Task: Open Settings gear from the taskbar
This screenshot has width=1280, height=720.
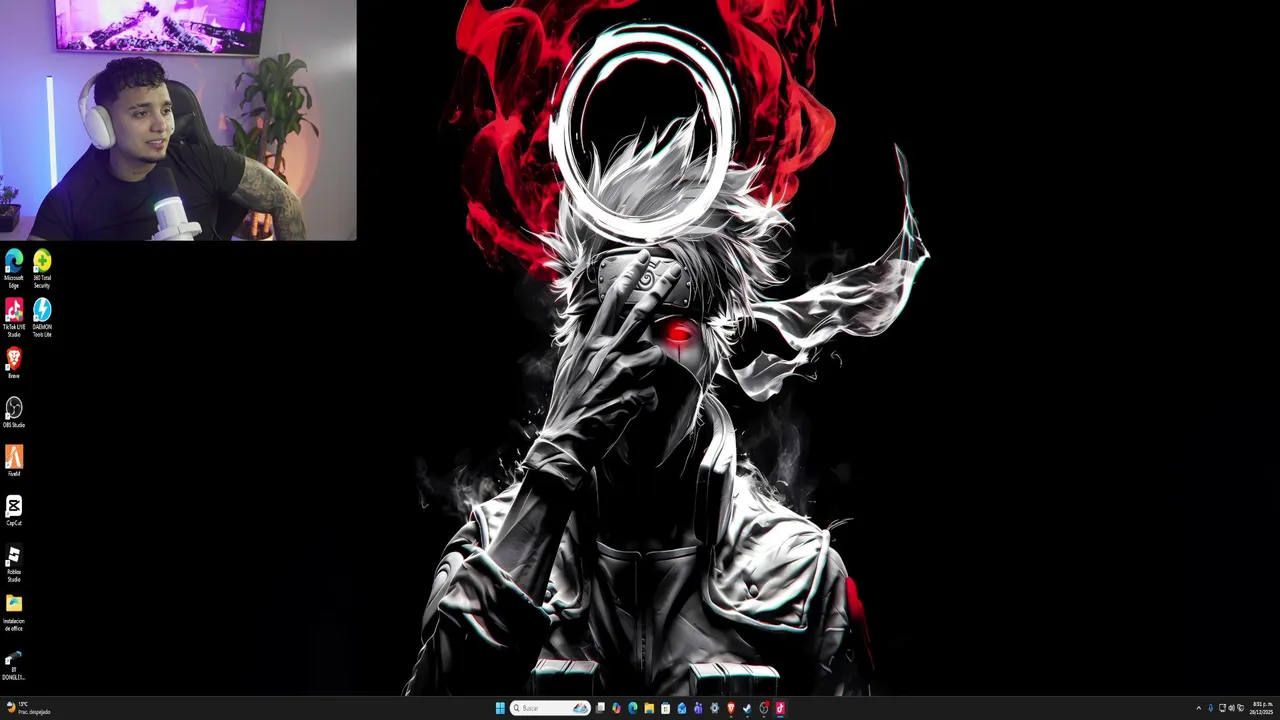Action: (x=714, y=708)
